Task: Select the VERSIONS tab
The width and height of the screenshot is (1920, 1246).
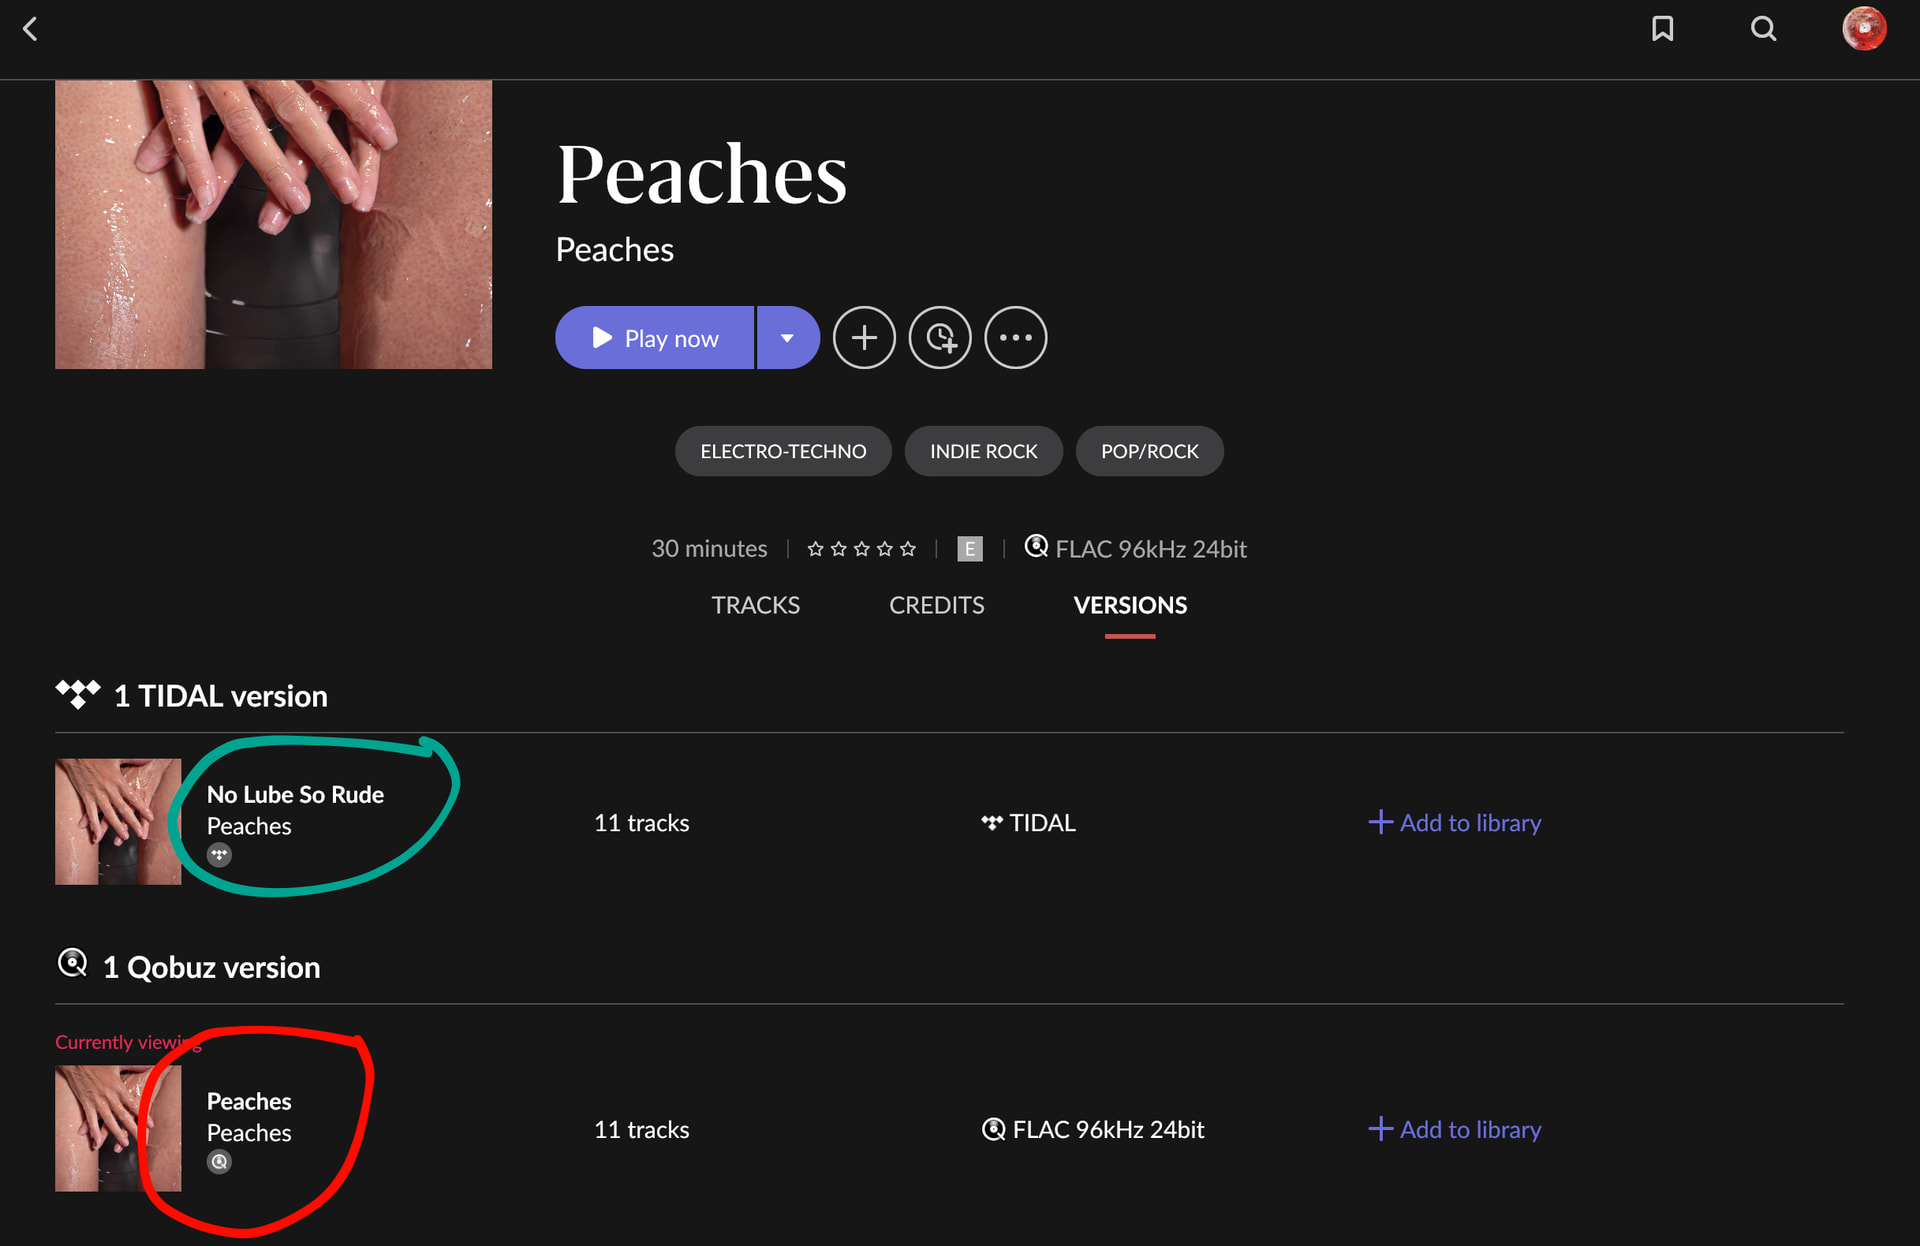Action: [1130, 605]
